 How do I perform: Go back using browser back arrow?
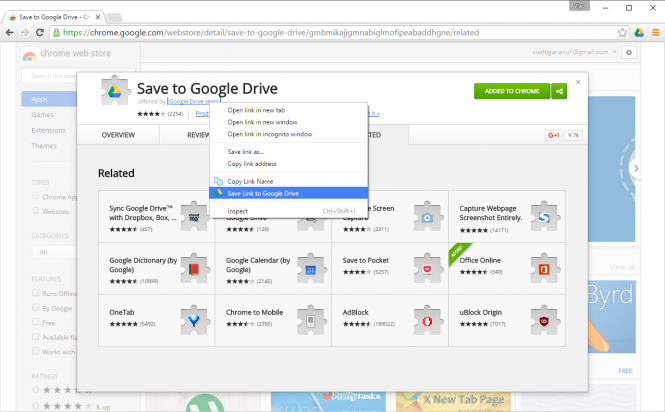(x=9, y=33)
